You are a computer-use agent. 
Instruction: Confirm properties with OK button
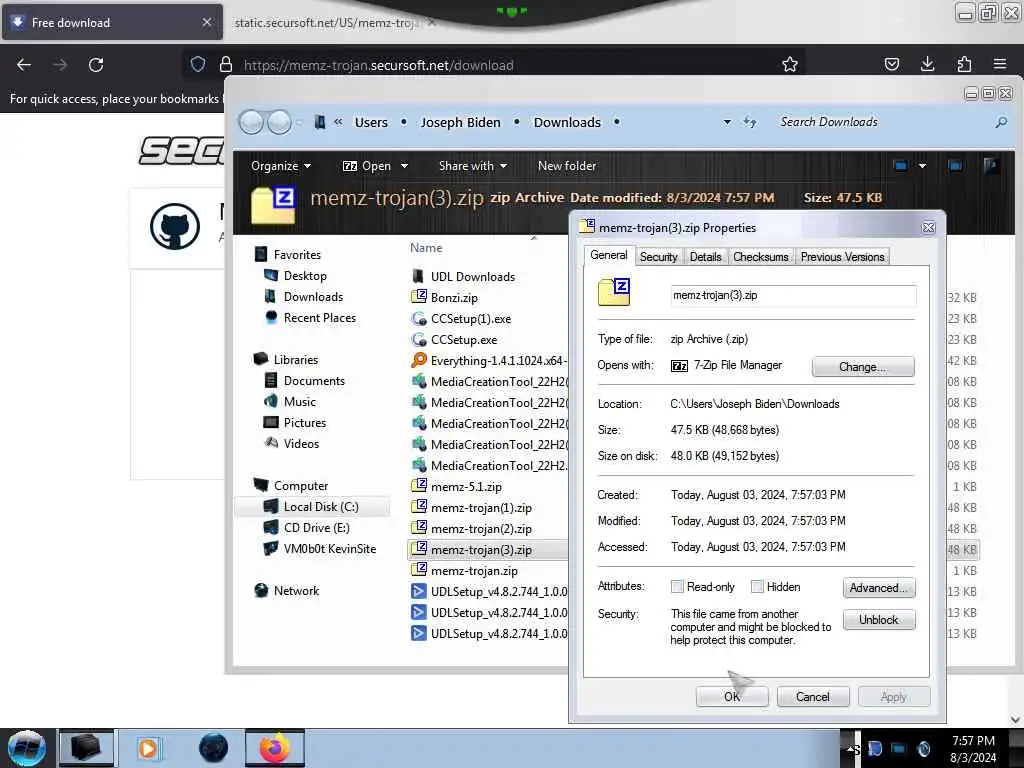pyautogui.click(x=731, y=697)
